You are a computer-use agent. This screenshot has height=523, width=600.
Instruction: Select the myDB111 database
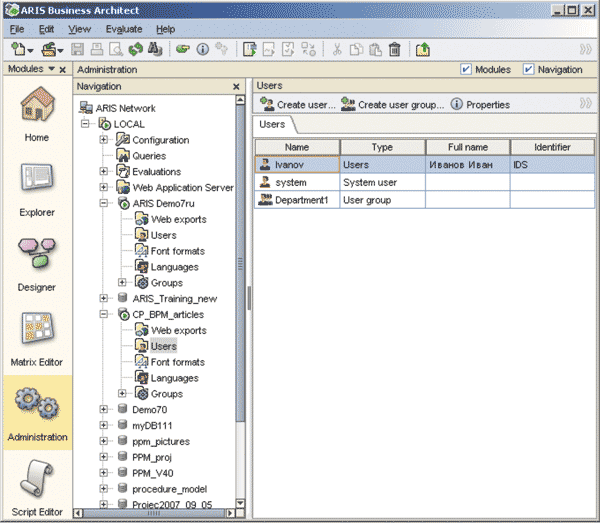pyautogui.click(x=152, y=425)
